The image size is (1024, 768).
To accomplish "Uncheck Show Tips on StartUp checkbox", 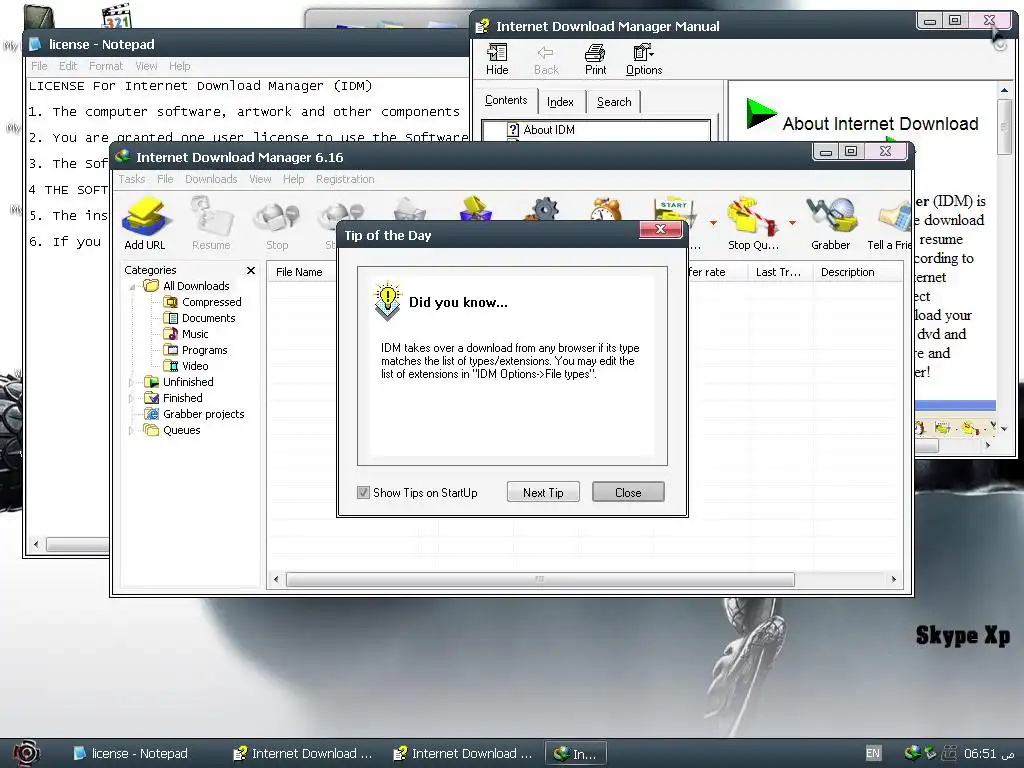I will [364, 492].
